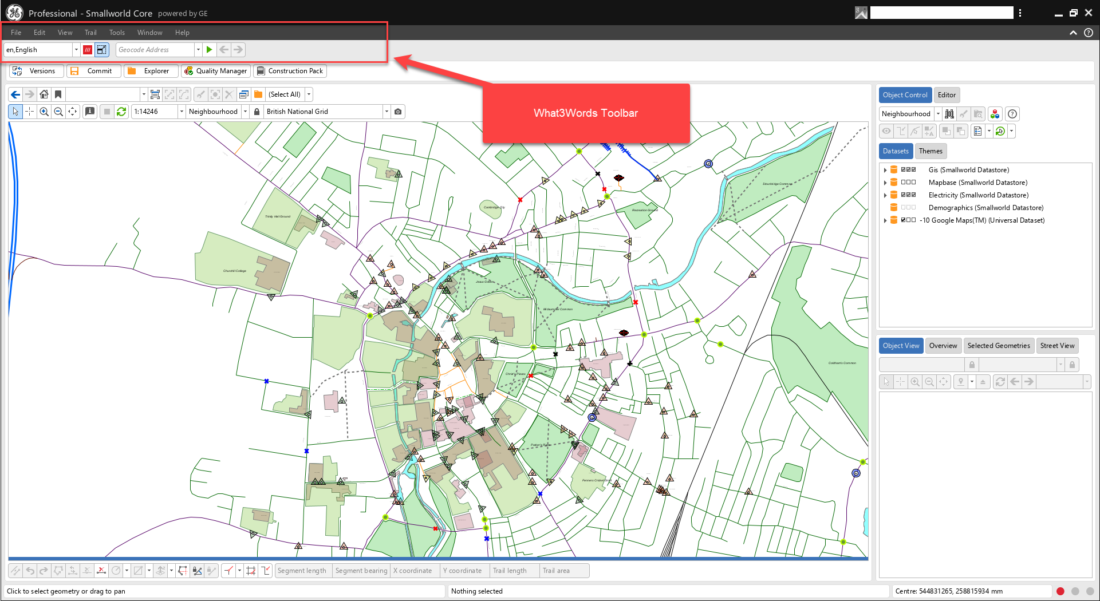This screenshot has height=601, width=1100.
Task: Toggle Mapbase datastore visibility checkboxes
Action: 908,182
